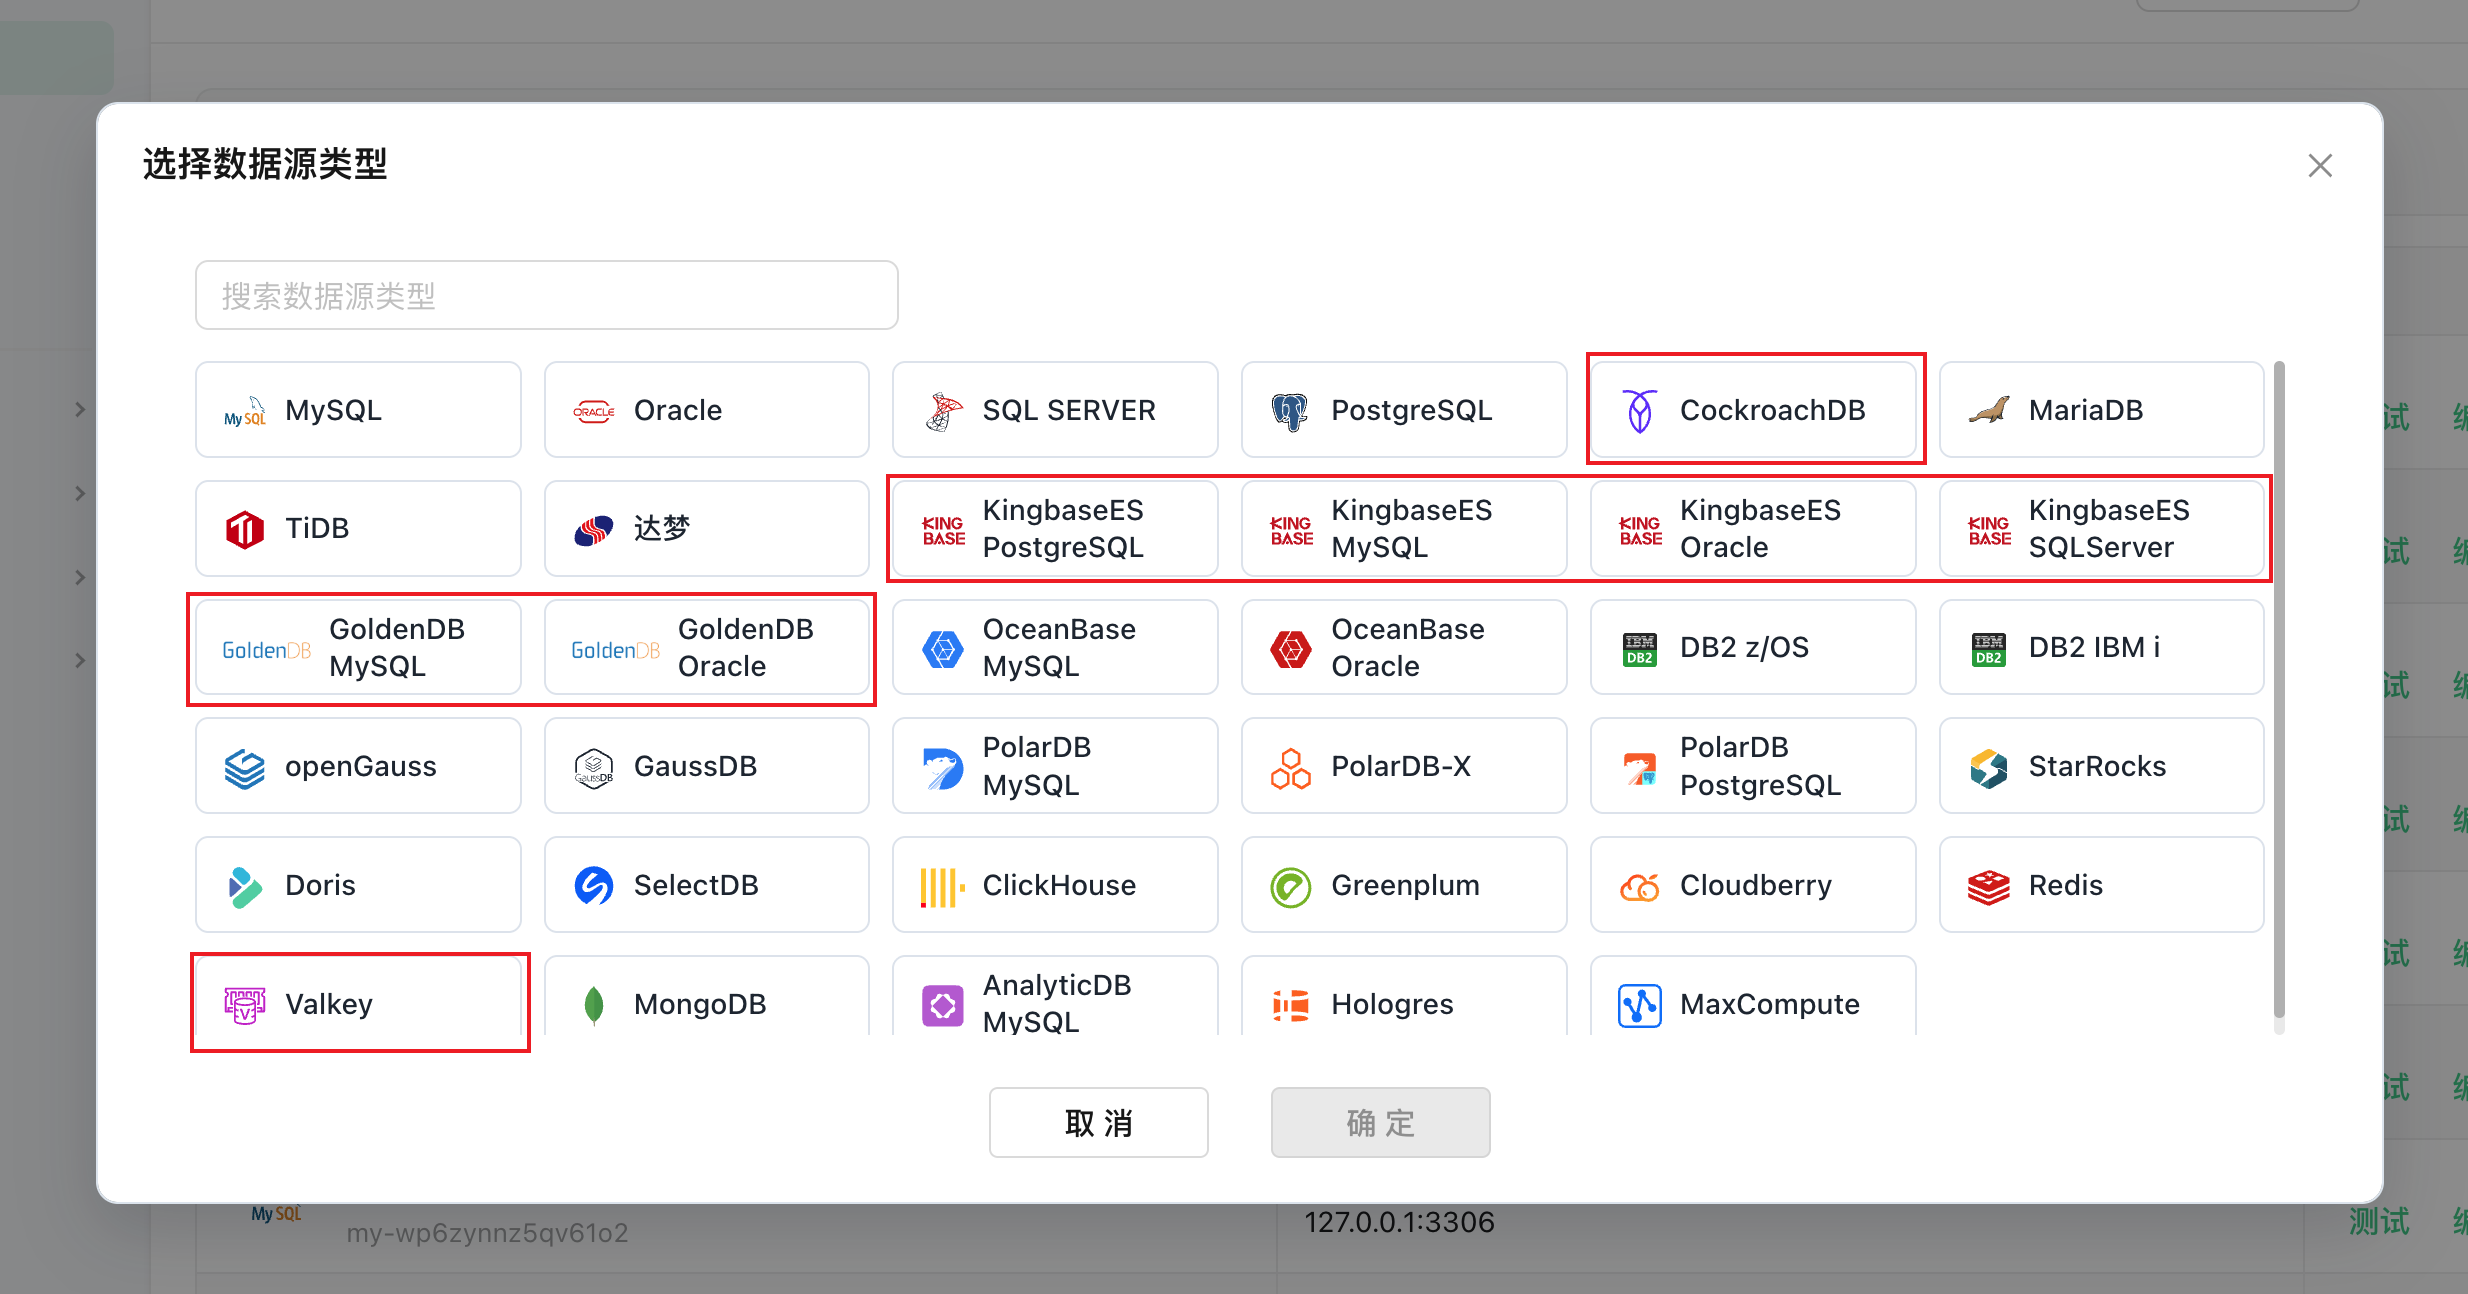Pick the Doris icon

click(x=245, y=886)
